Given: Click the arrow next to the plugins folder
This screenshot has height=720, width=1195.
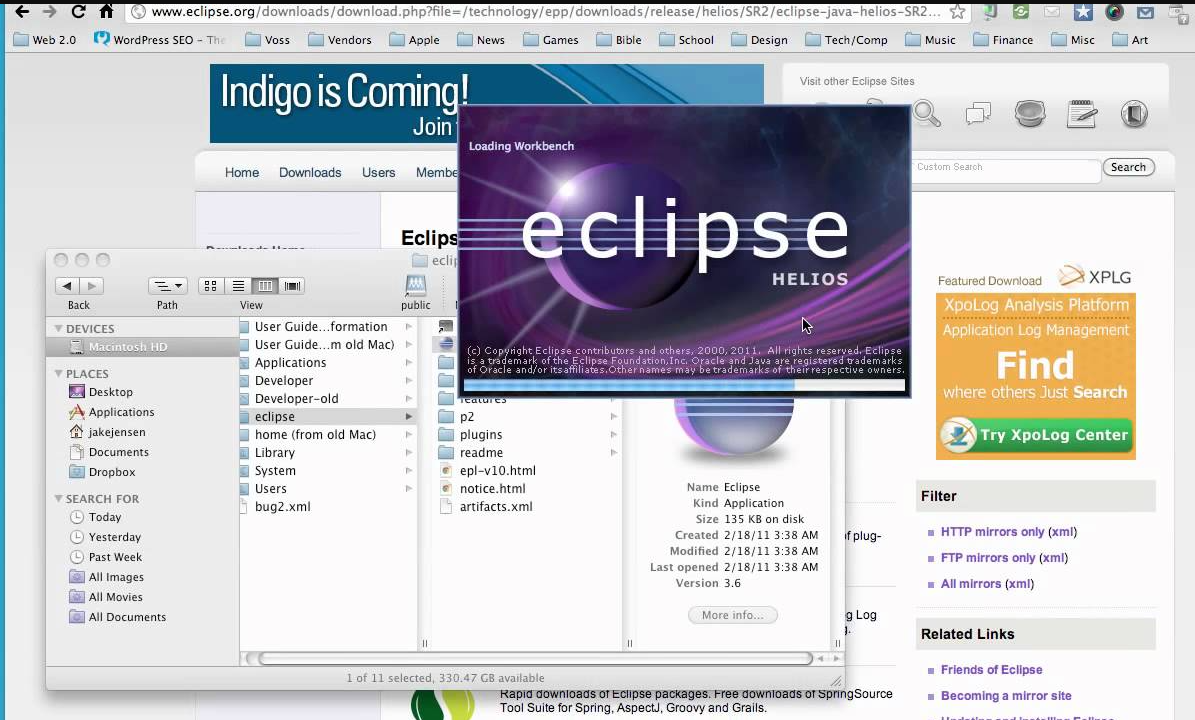Looking at the screenshot, I should tap(614, 434).
